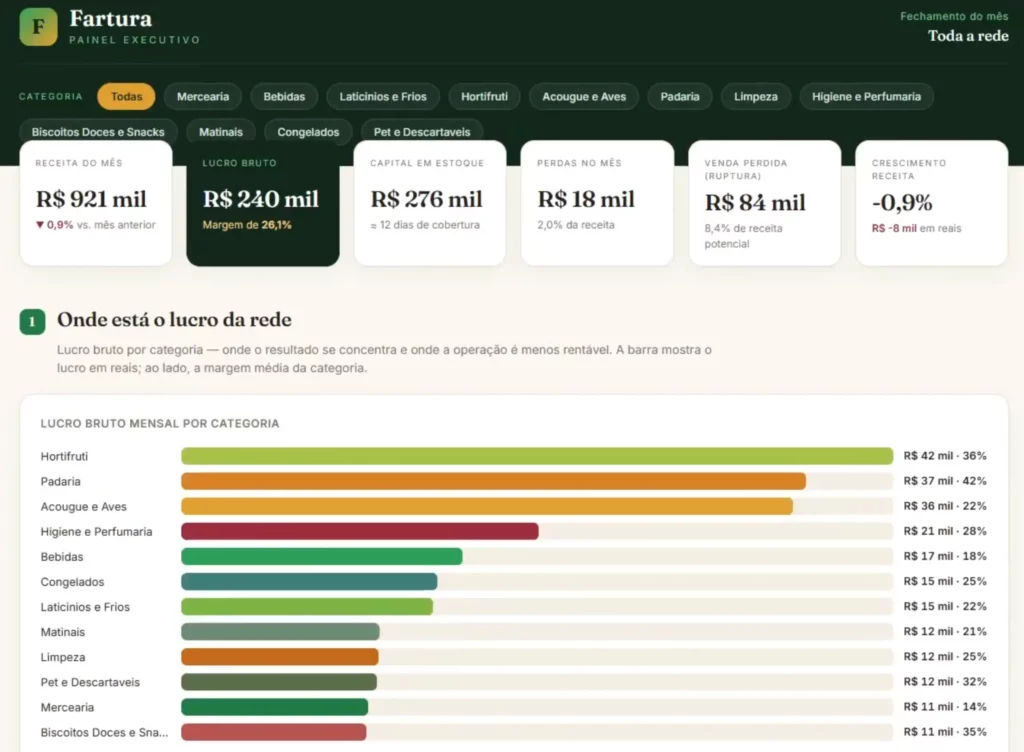Click the 'Congelados' row label in chart
Screen dimensions: 1024x752
click(x=72, y=582)
